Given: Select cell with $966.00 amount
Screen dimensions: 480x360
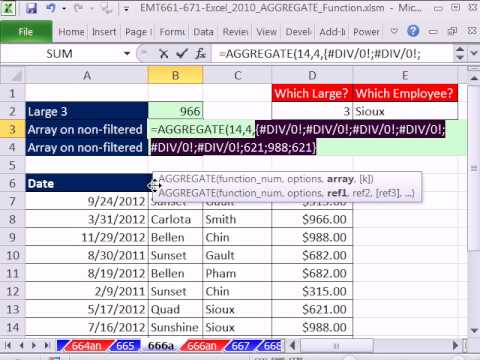Looking at the screenshot, I should (312, 219).
